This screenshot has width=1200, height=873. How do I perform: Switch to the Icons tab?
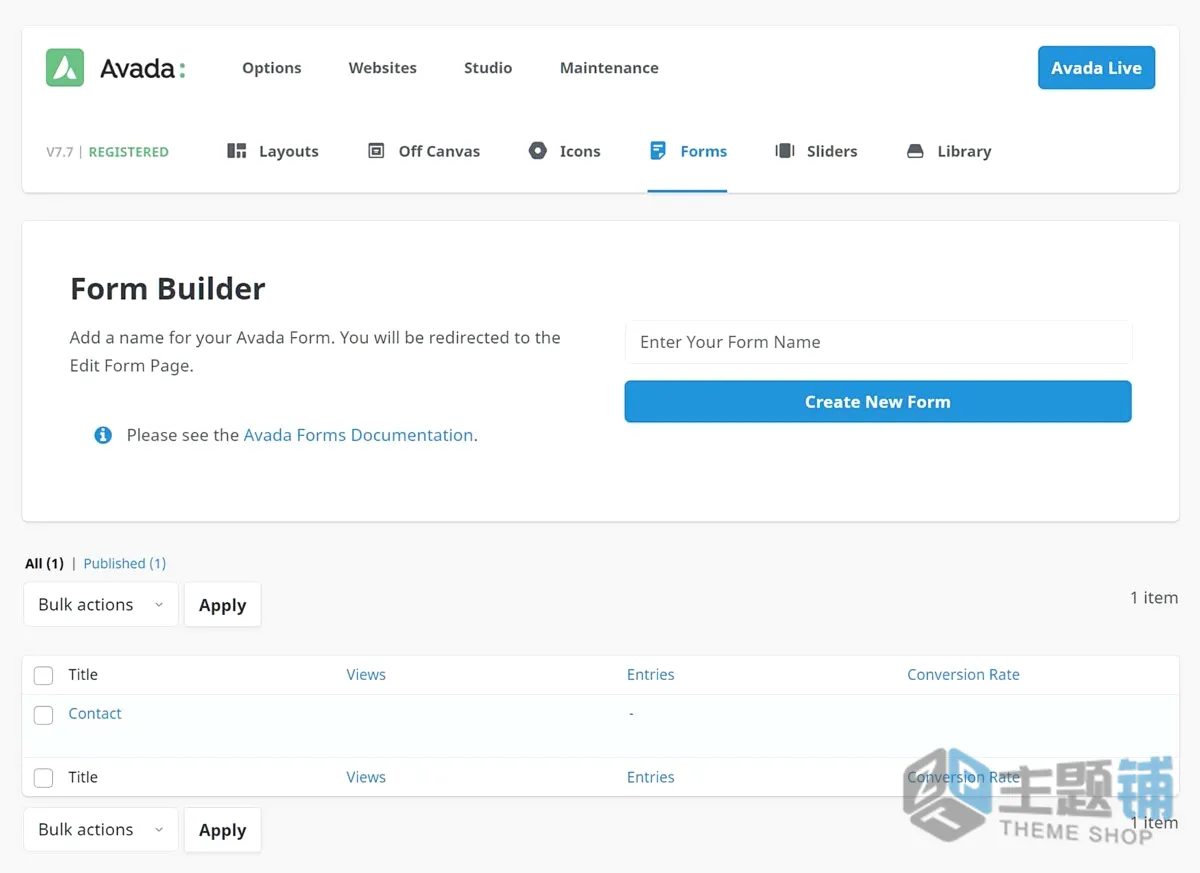[565, 151]
